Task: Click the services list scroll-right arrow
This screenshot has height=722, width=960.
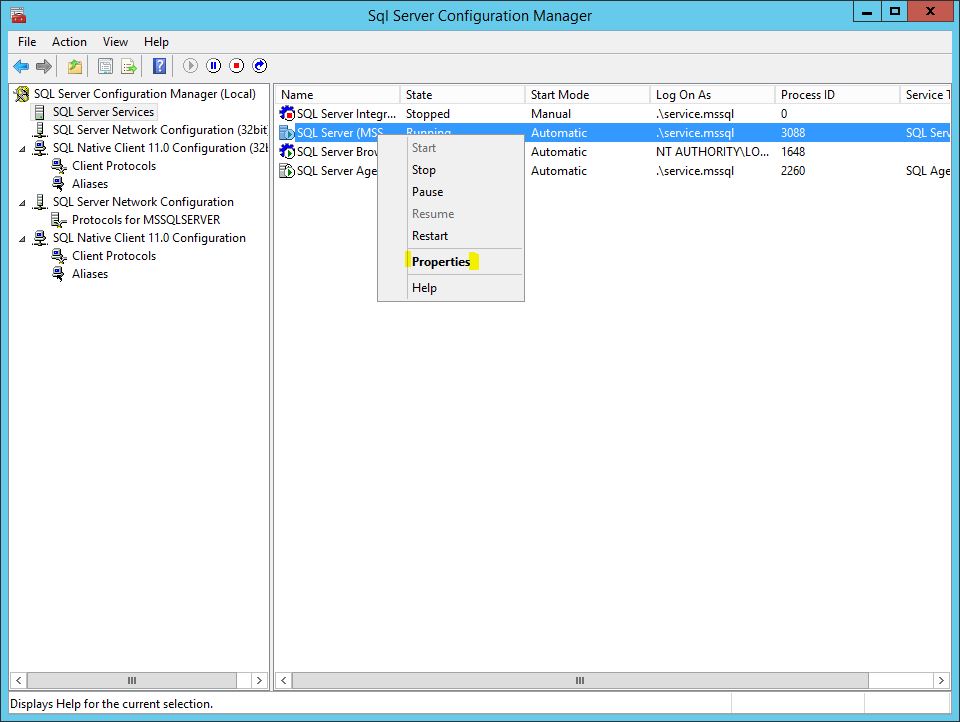Action: [941, 680]
